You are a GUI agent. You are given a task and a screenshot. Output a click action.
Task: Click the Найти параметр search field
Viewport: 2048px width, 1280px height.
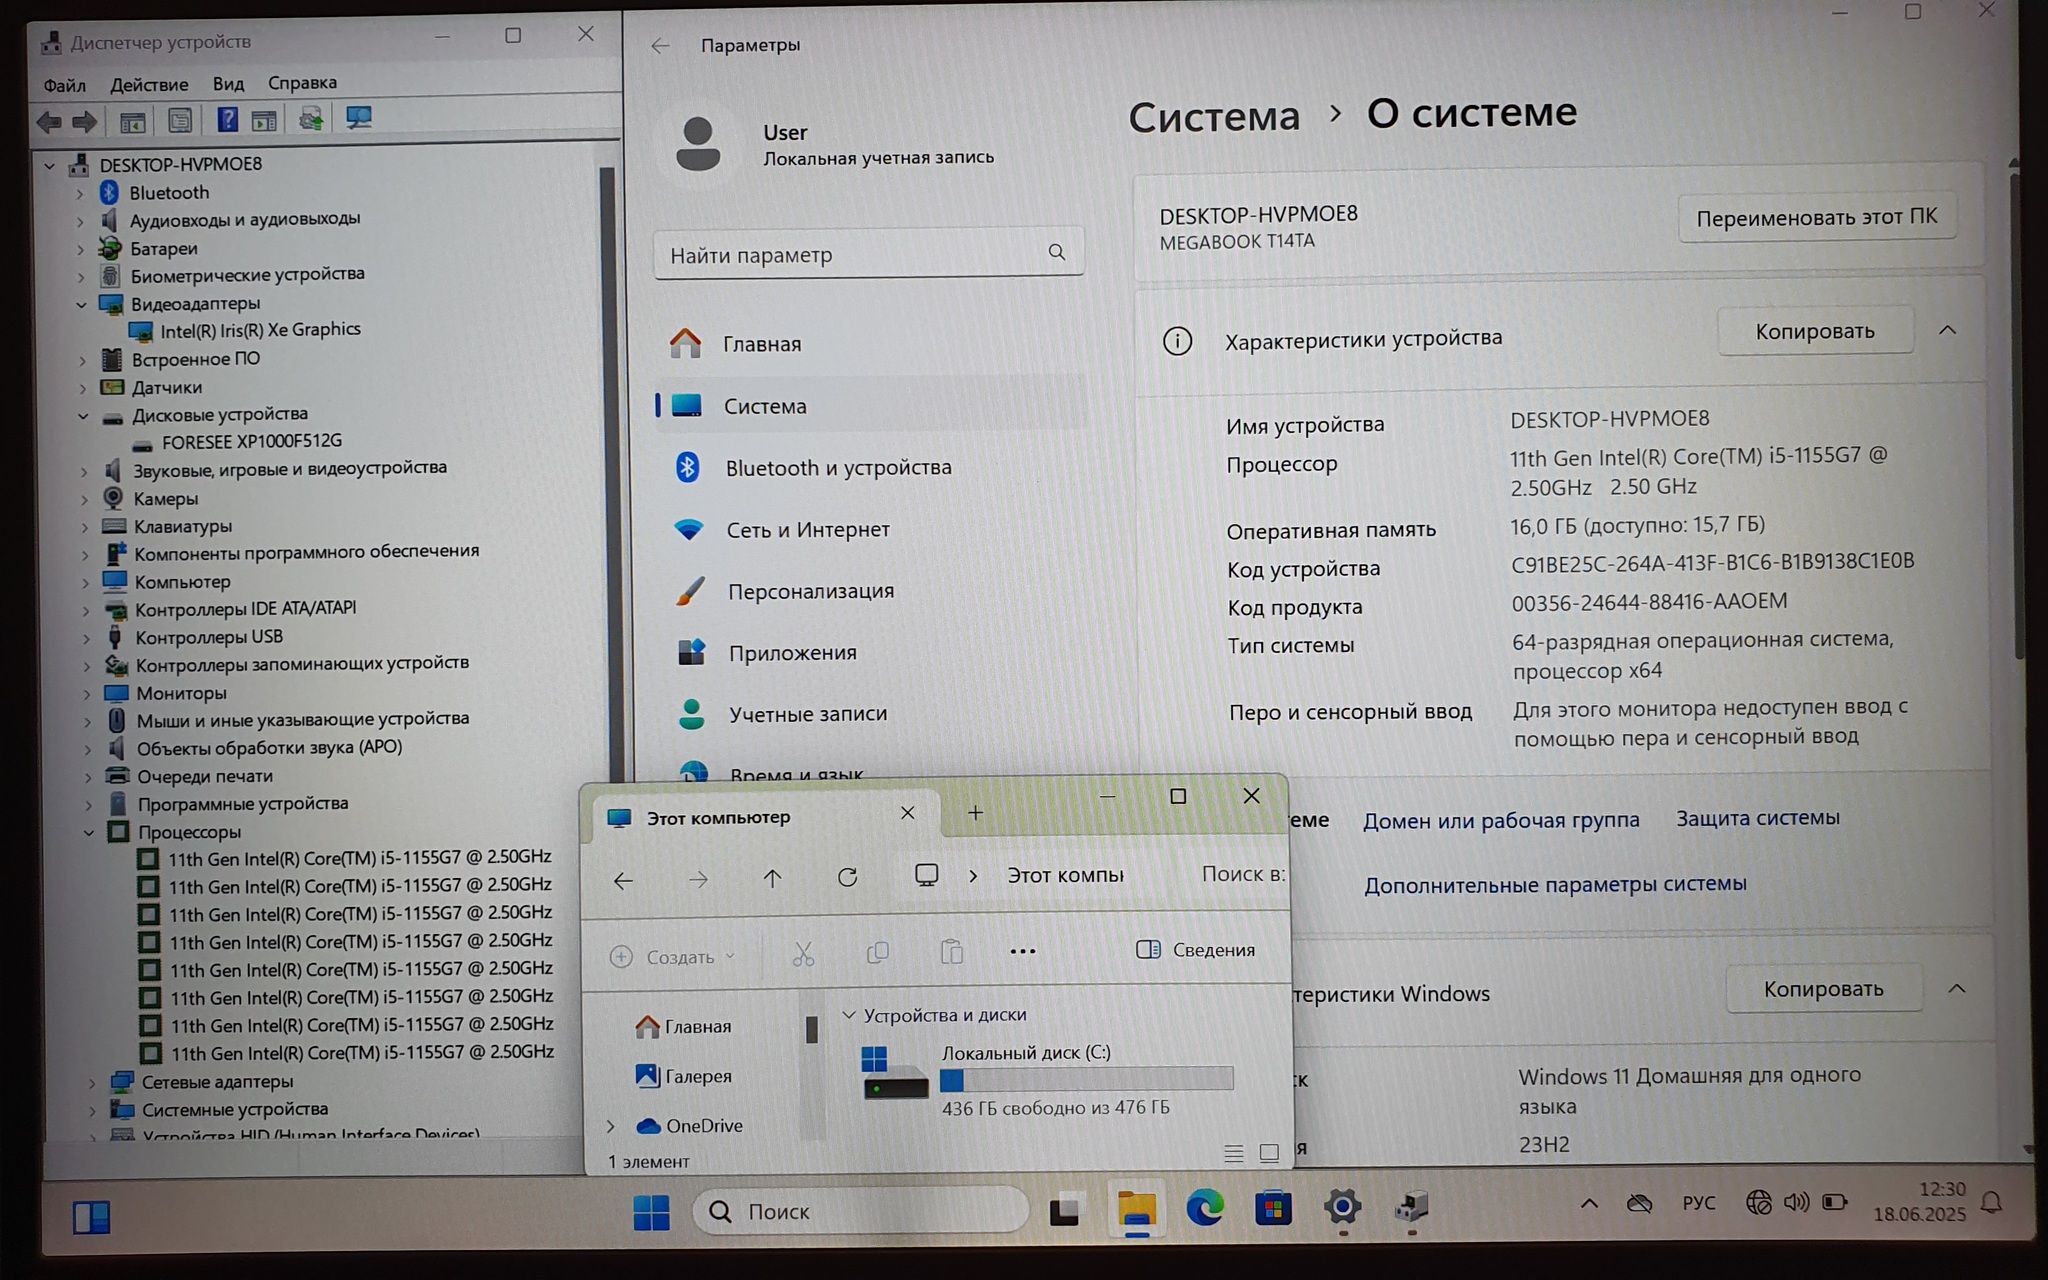pyautogui.click(x=850, y=255)
